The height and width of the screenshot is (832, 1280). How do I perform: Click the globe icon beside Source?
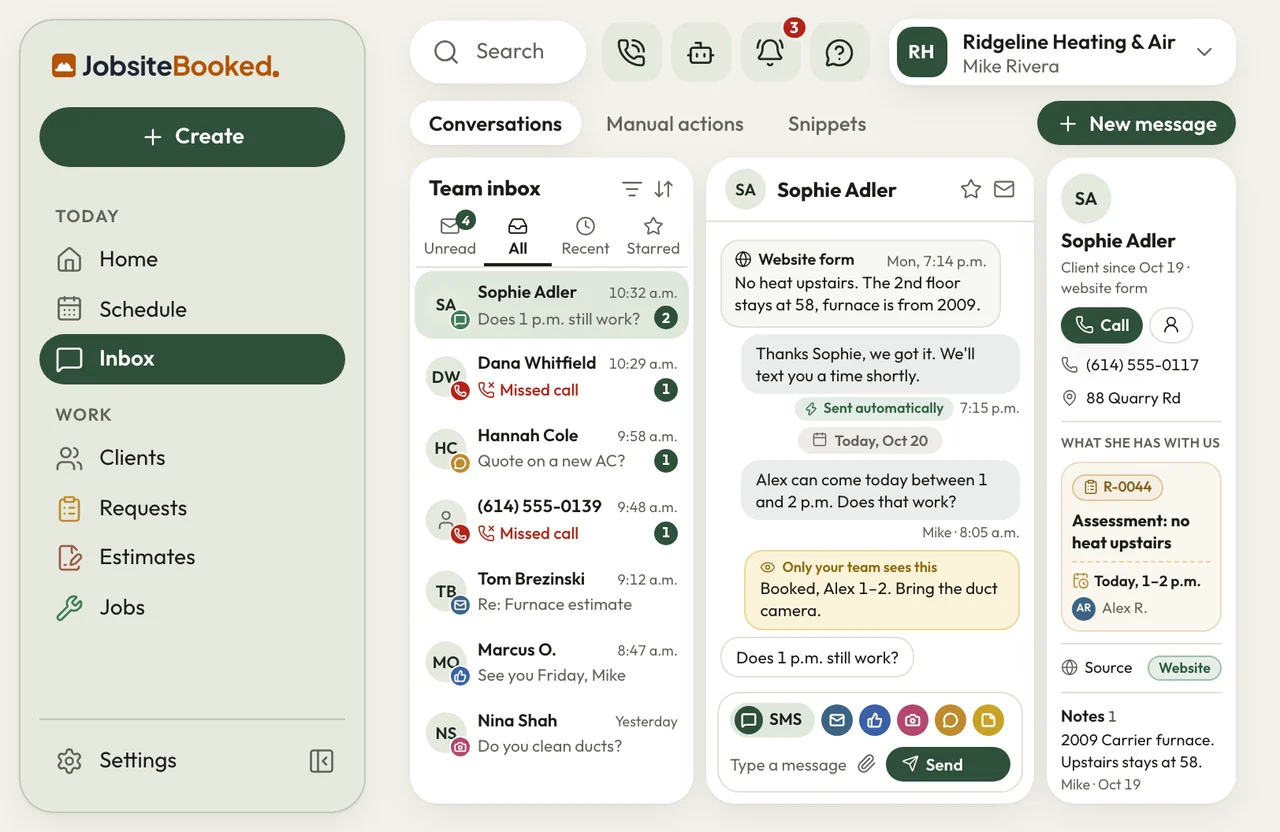click(1070, 668)
